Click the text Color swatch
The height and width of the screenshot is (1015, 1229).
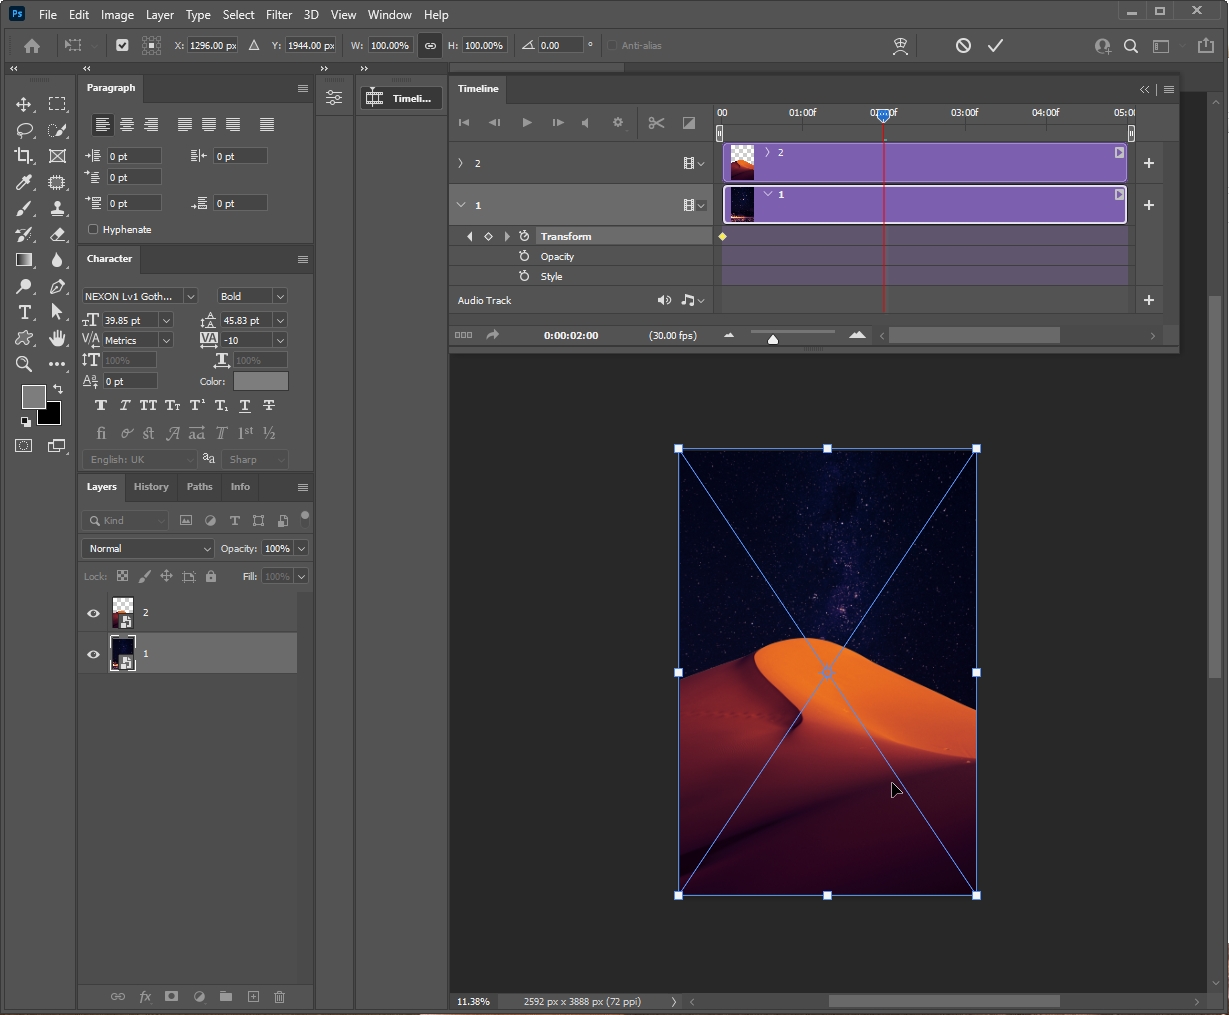[260, 381]
